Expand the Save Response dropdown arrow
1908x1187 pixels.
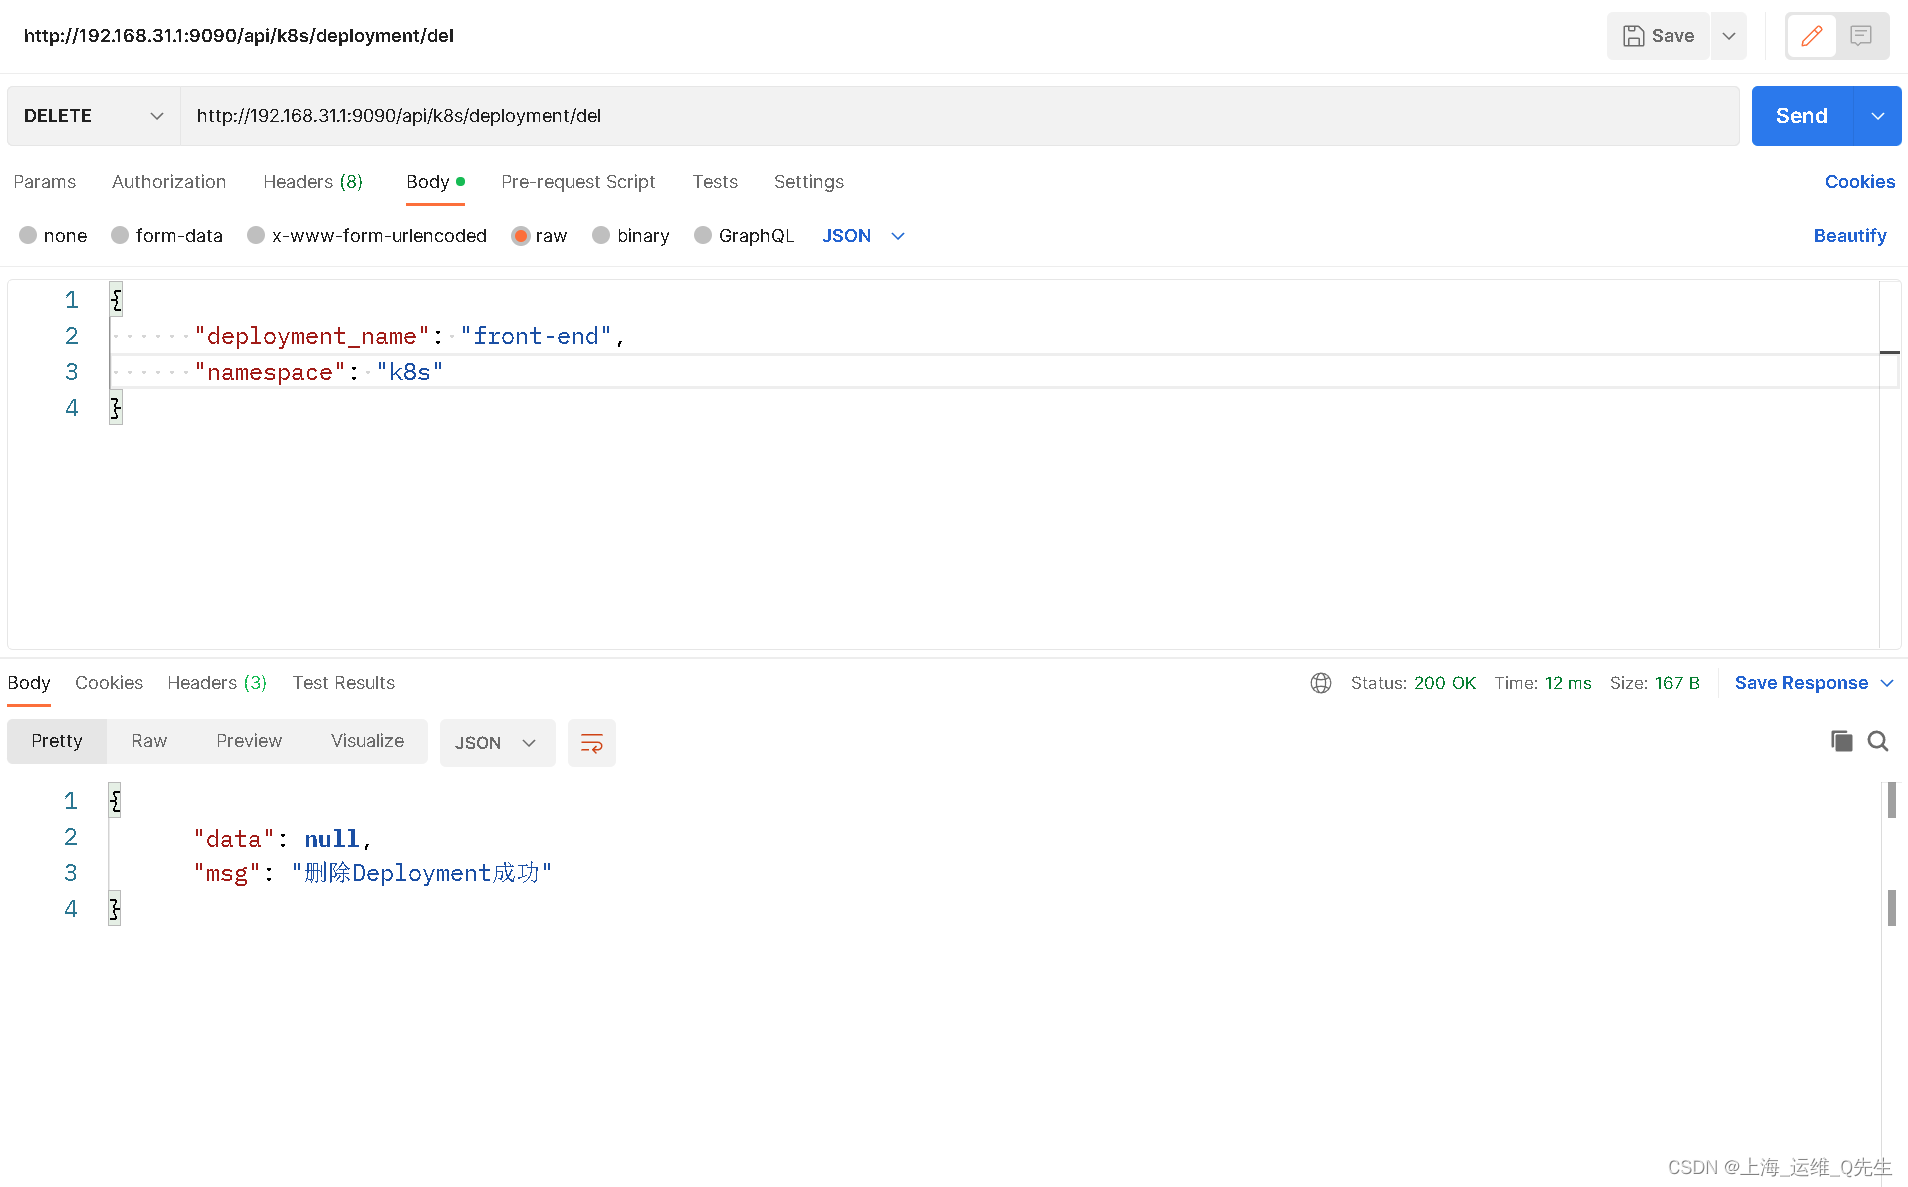pos(1887,683)
